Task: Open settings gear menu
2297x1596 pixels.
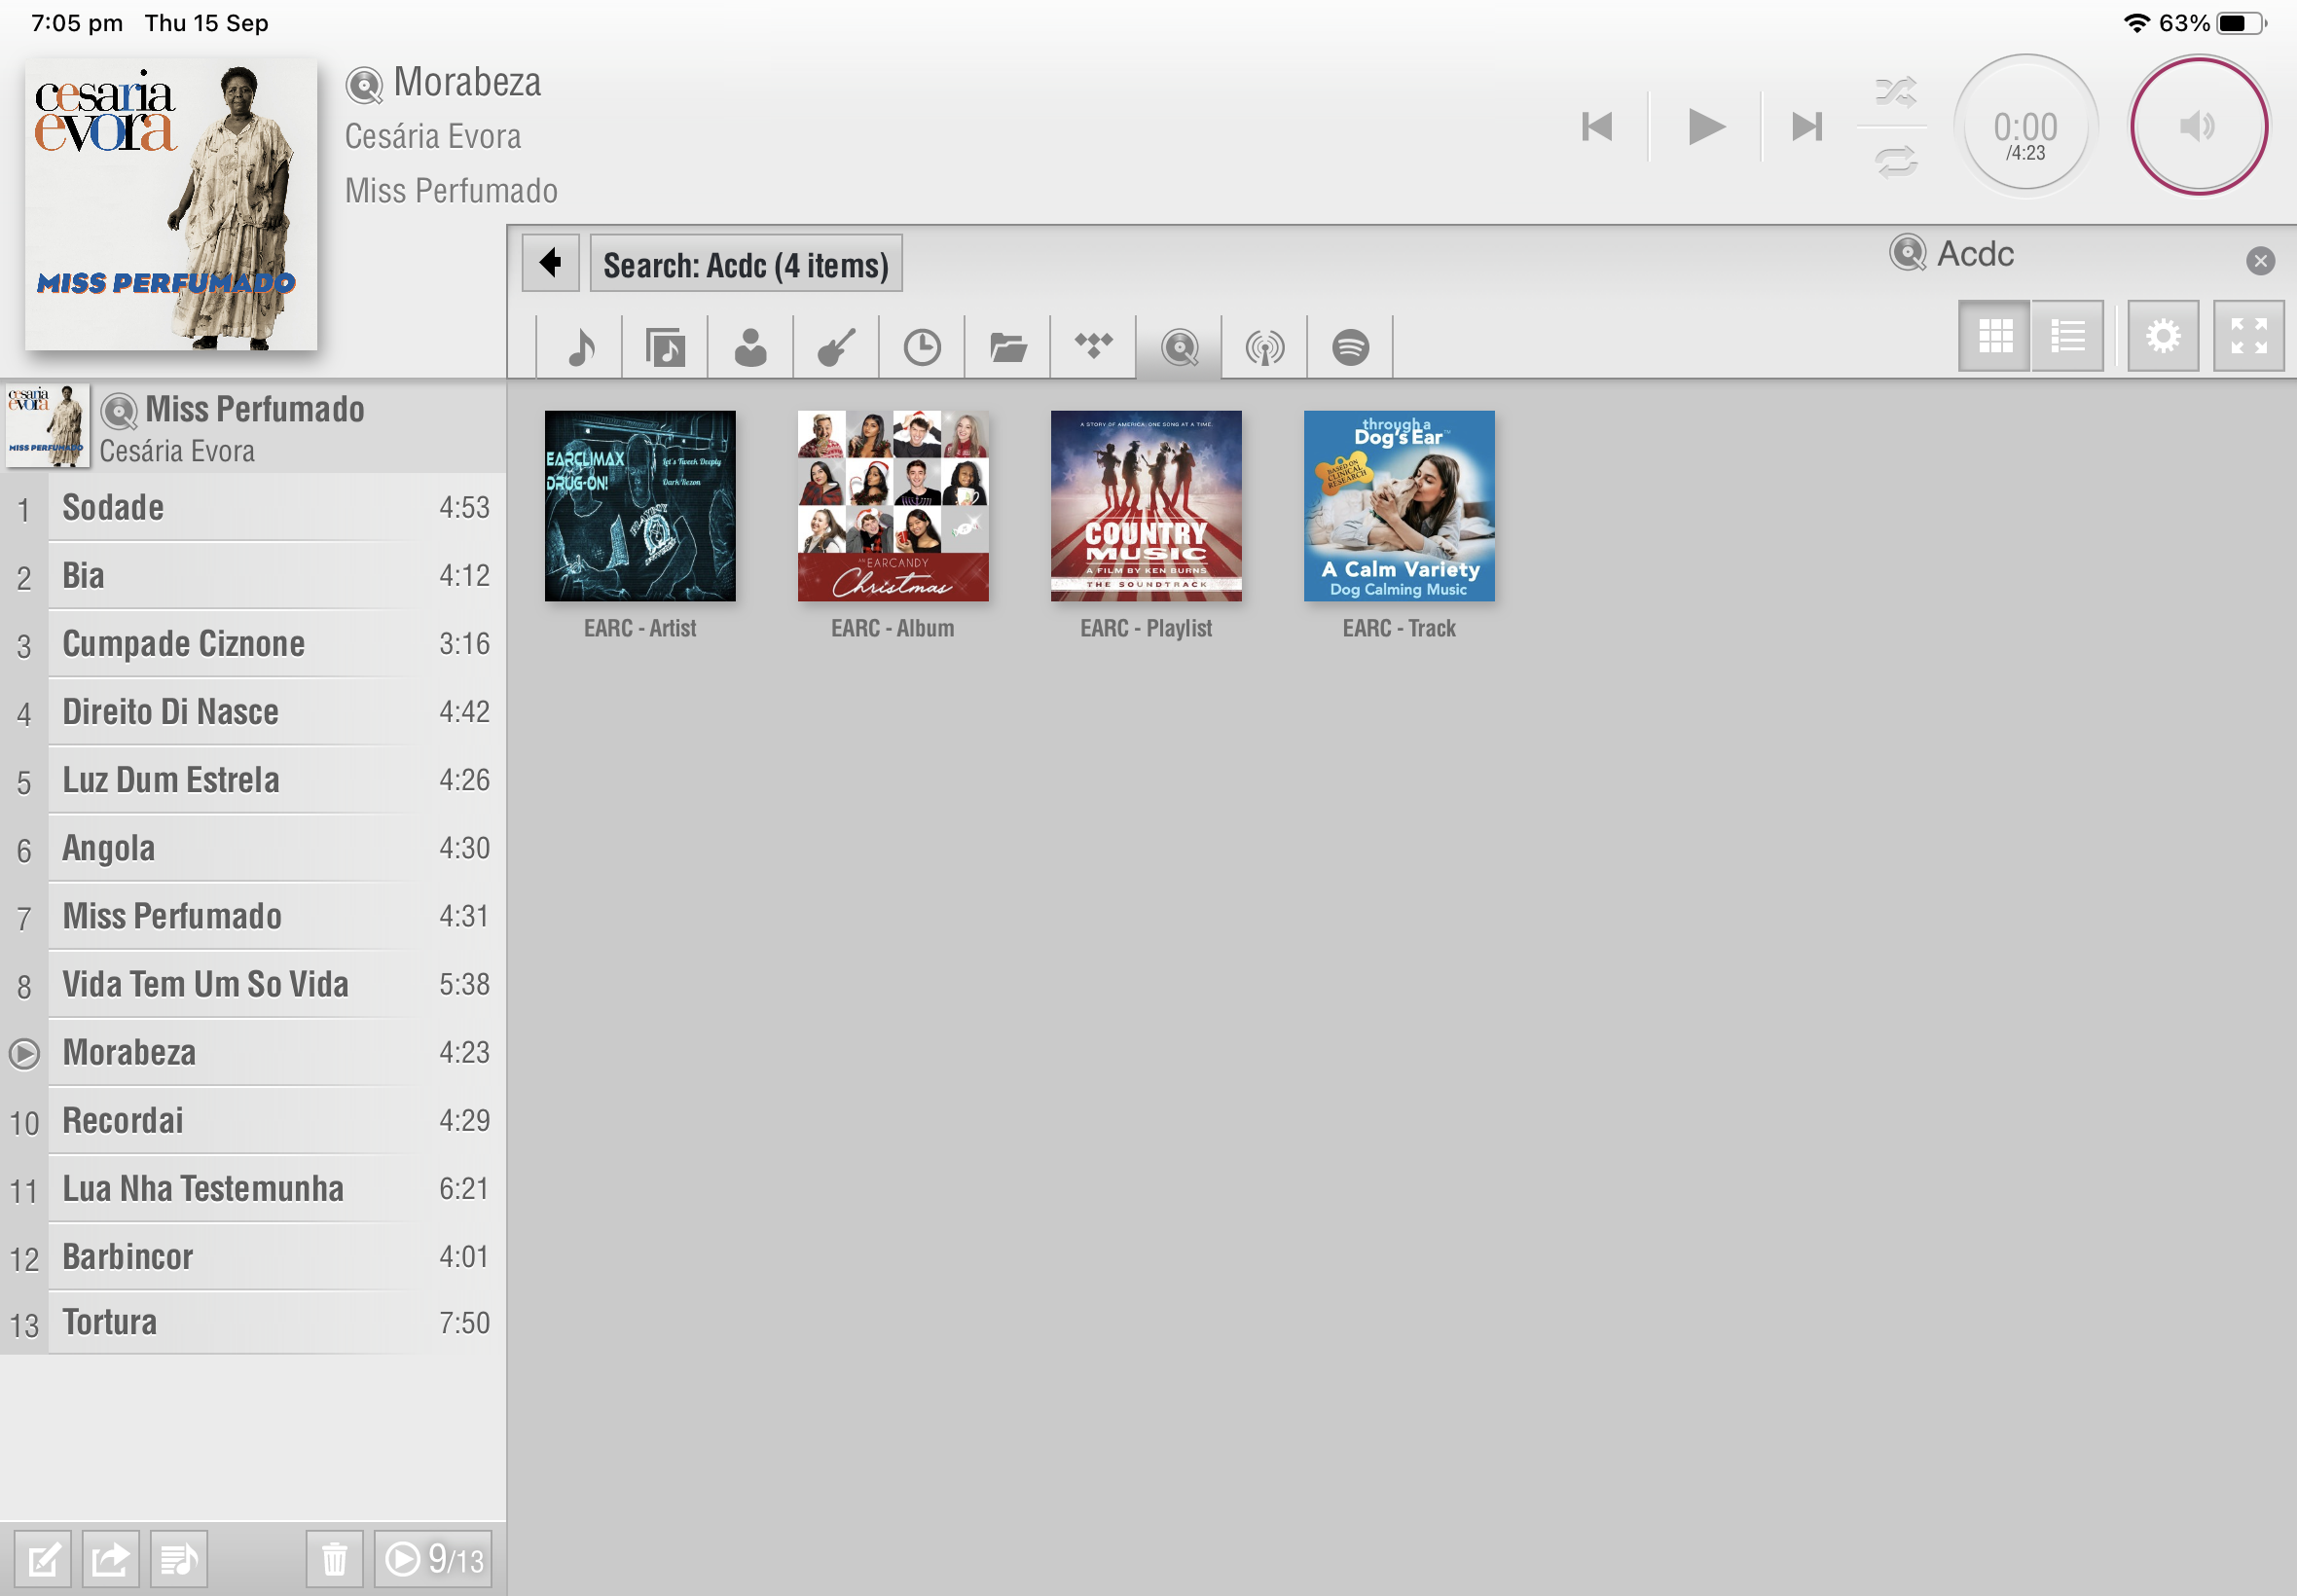Action: (2162, 336)
